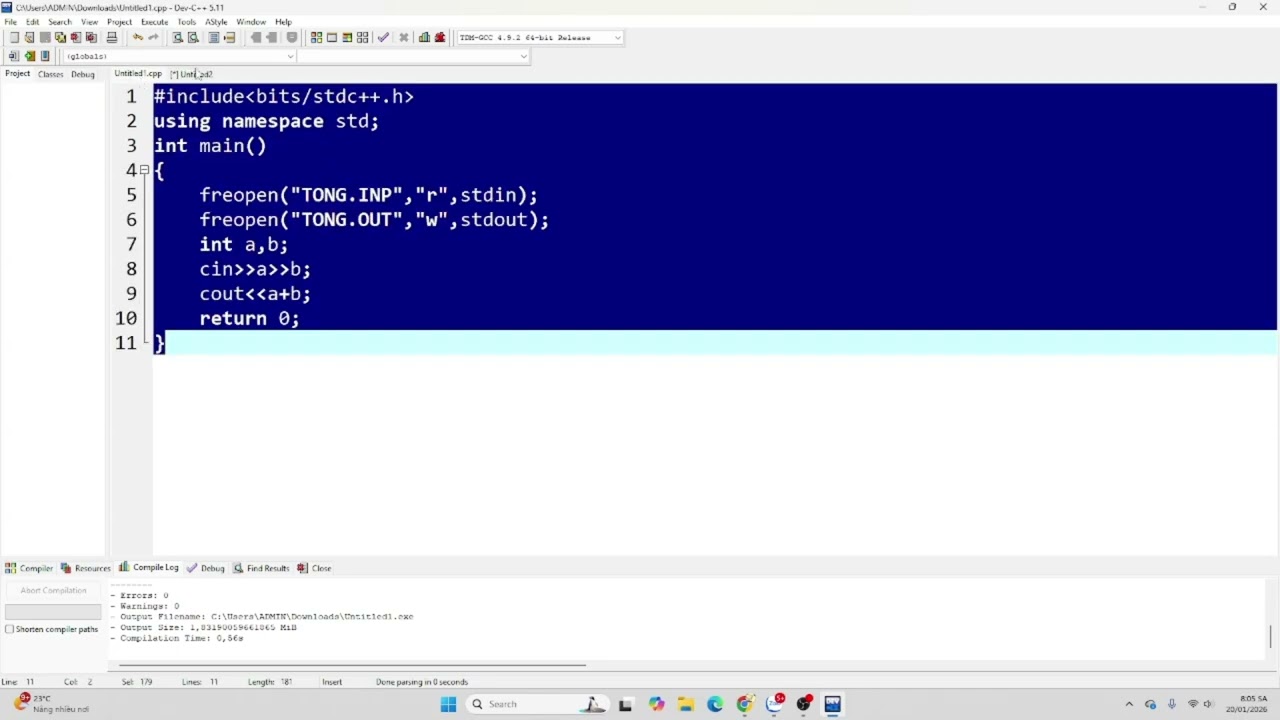
Task: Click the Unindent toolbar icon
Action: (229, 37)
